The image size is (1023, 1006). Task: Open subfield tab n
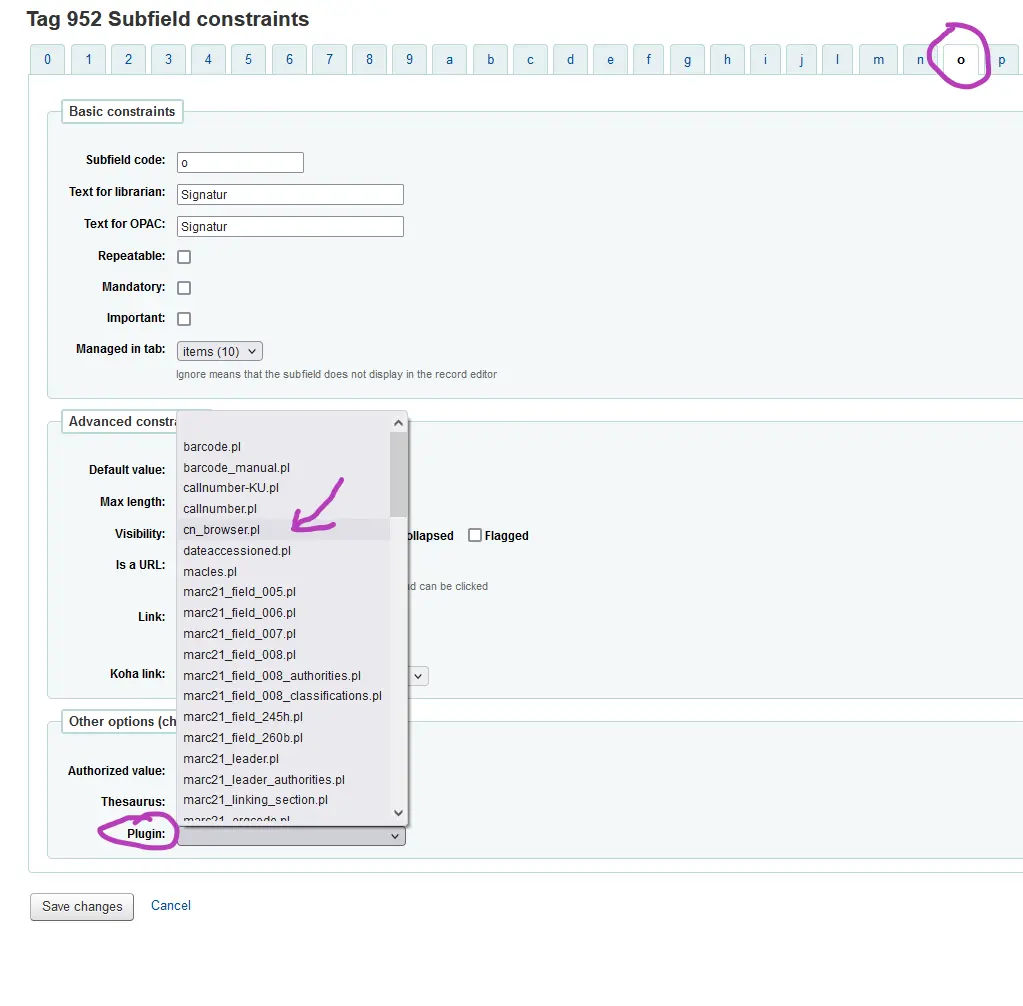(920, 59)
